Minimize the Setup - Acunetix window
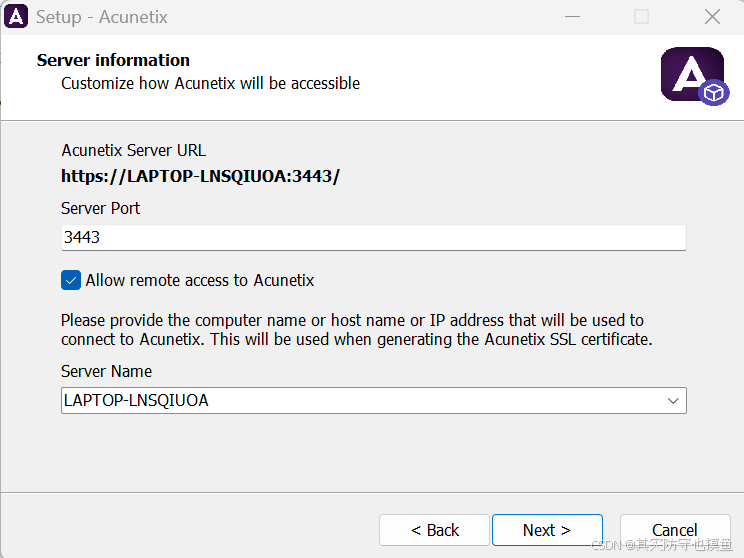The height and width of the screenshot is (558, 744). (572, 17)
